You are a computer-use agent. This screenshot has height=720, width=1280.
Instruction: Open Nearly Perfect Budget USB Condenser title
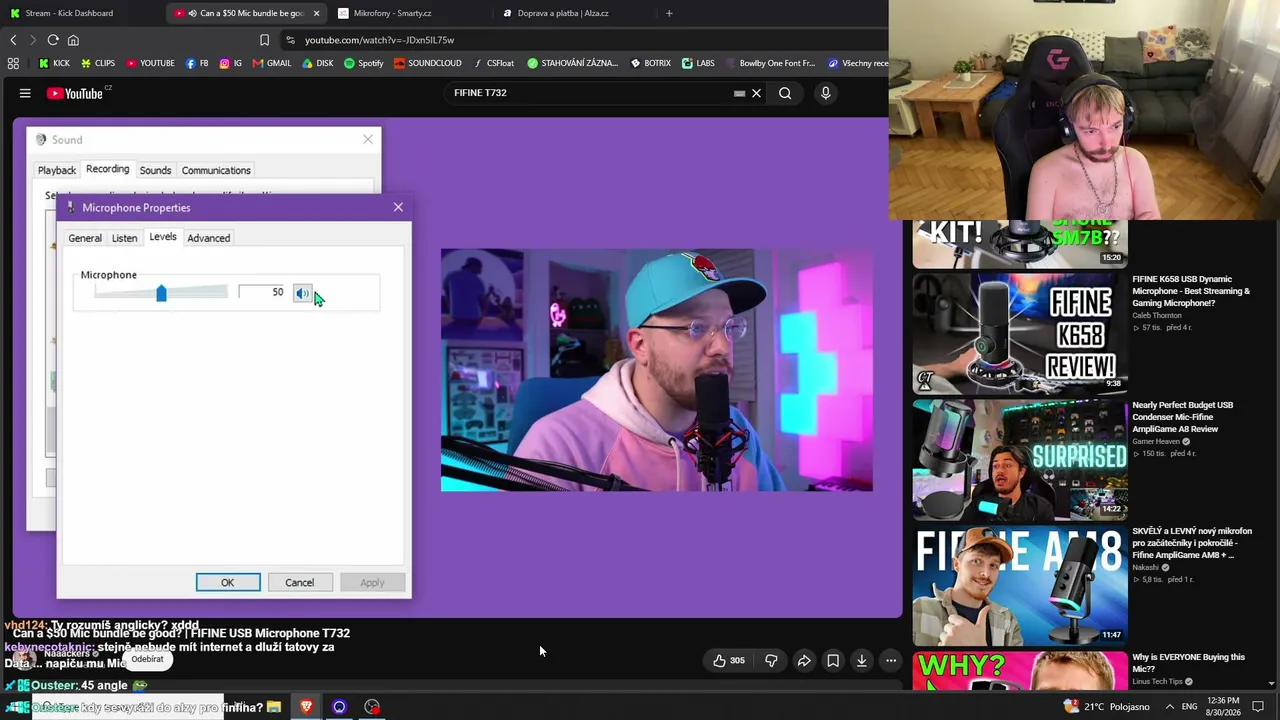click(1183, 417)
